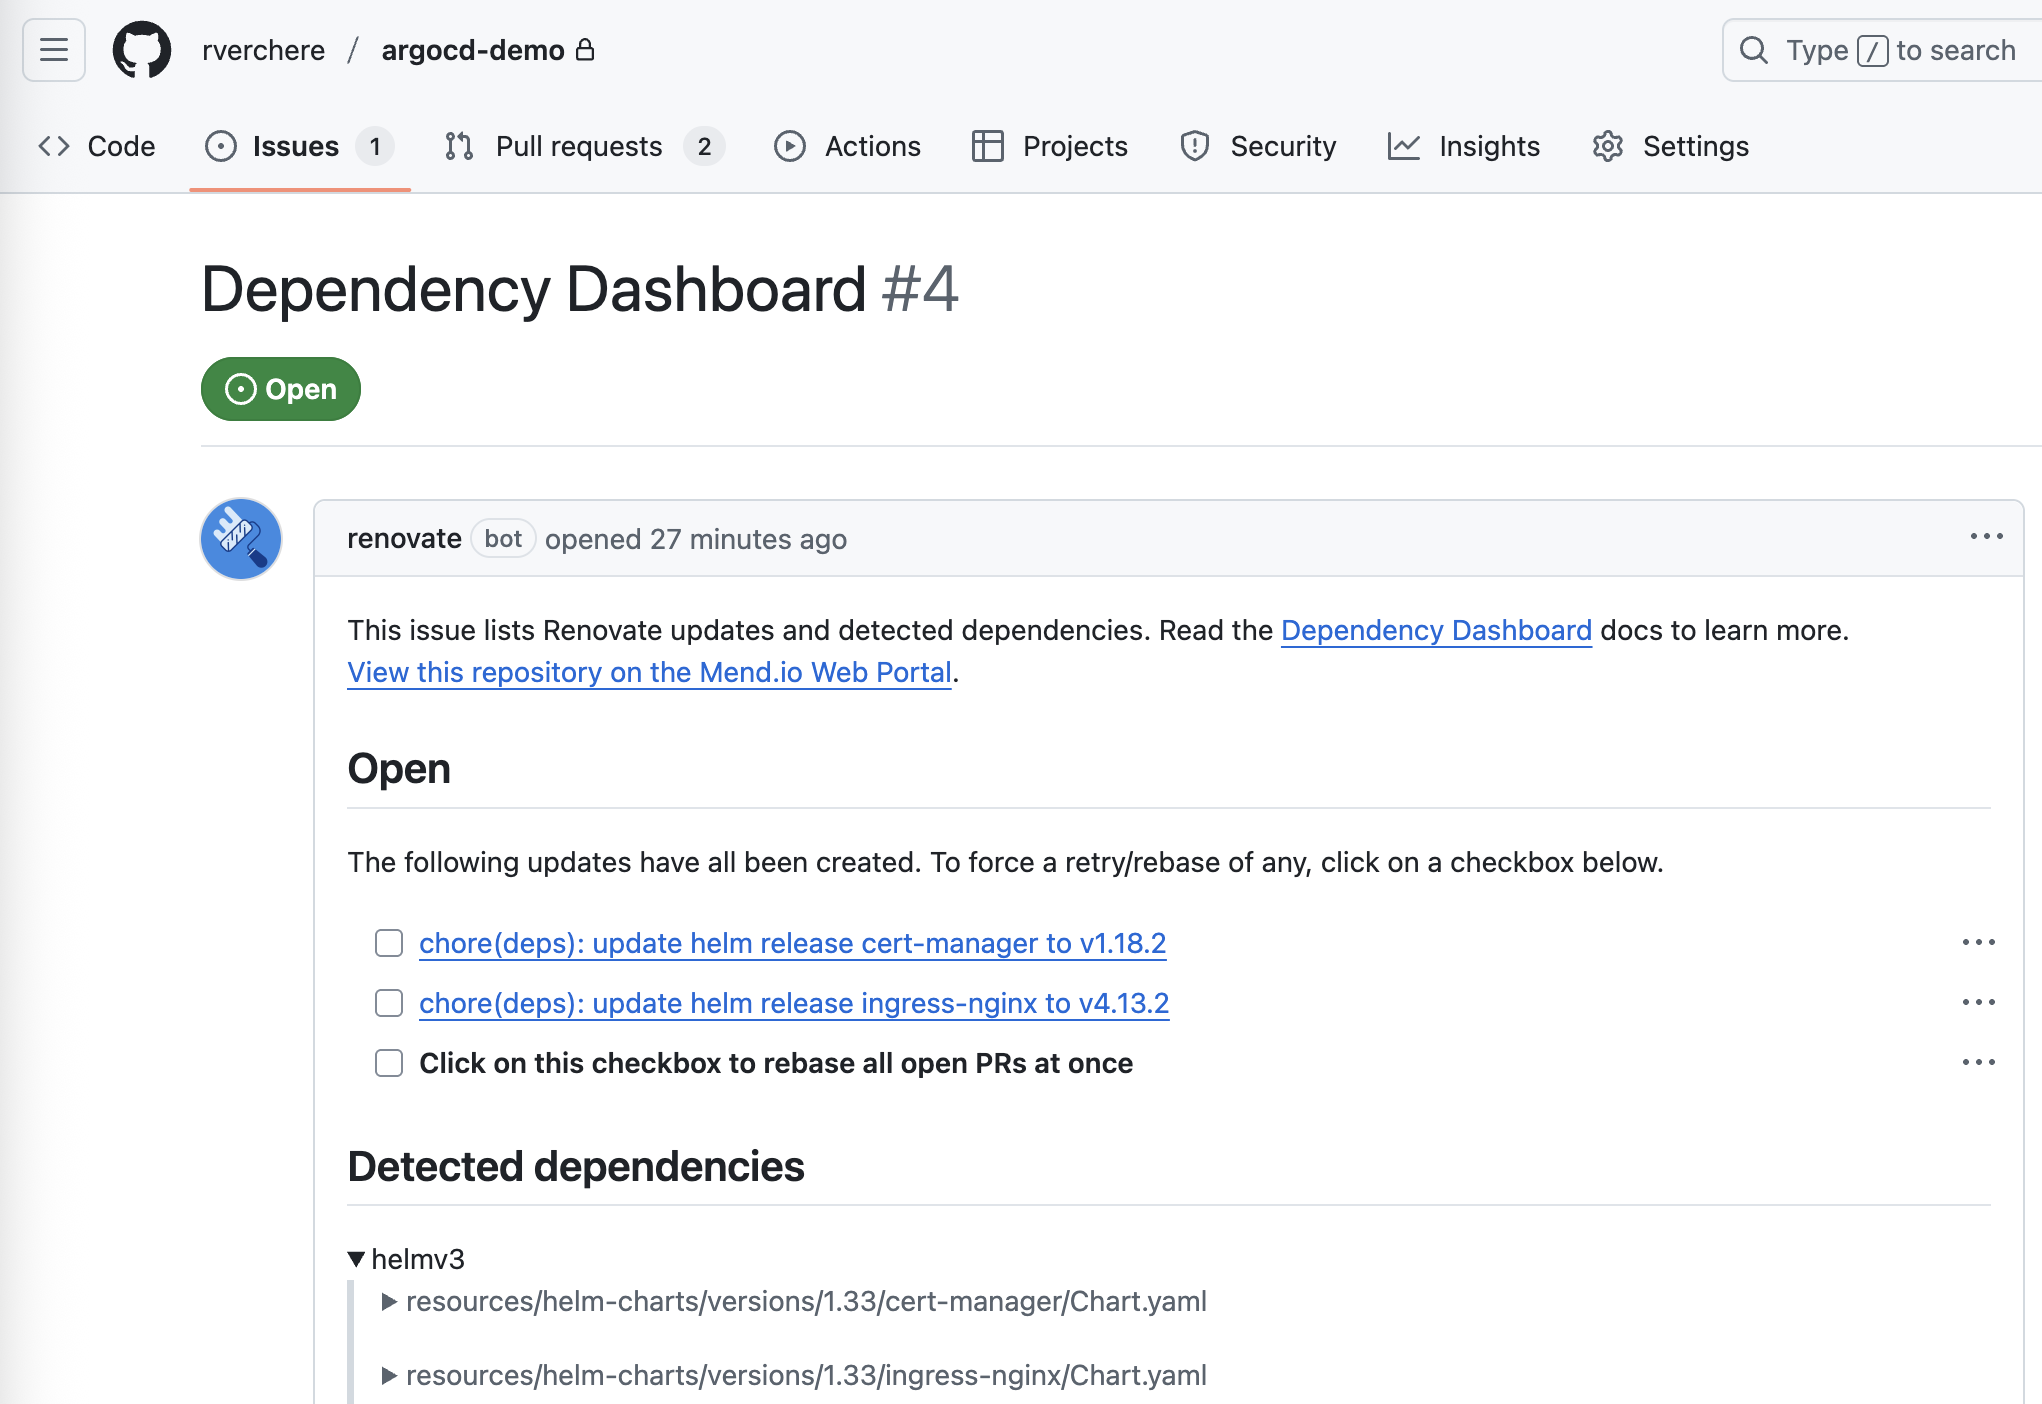Image resolution: width=2042 pixels, height=1404 pixels.
Task: Click the renovate bot avatar
Action: point(241,539)
